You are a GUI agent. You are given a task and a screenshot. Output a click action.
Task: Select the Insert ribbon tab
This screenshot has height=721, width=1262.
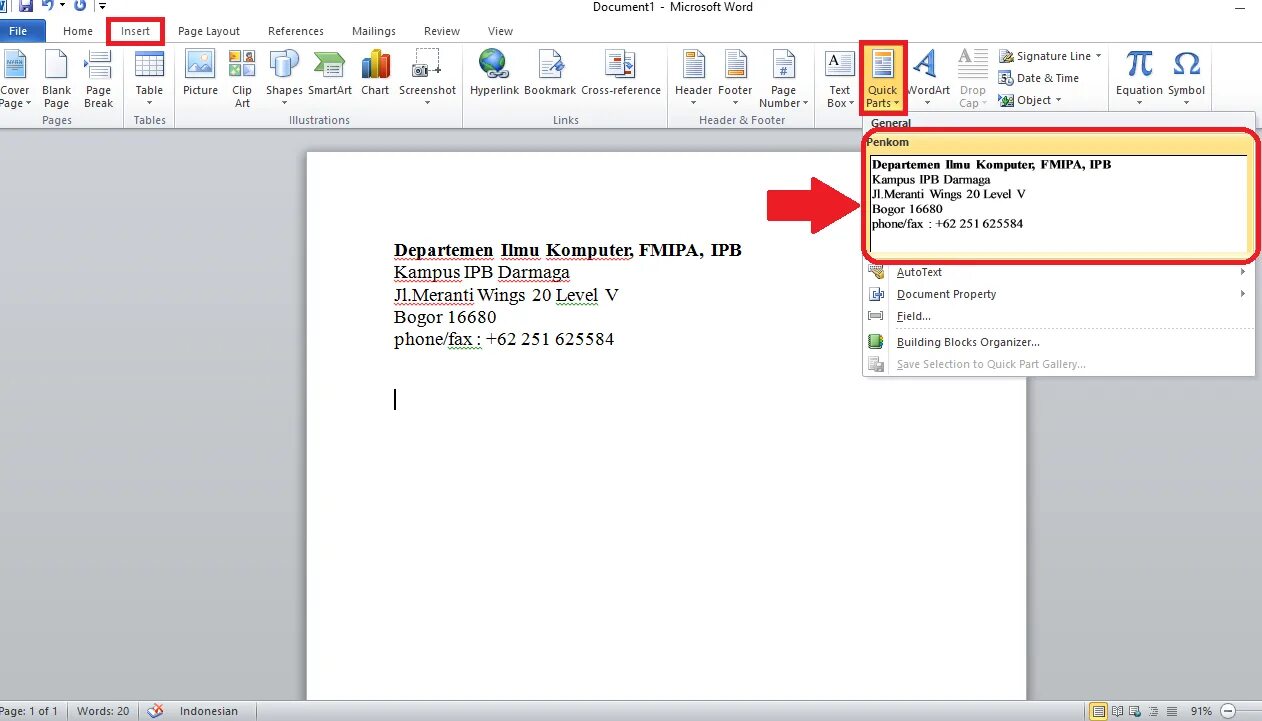pyautogui.click(x=136, y=31)
